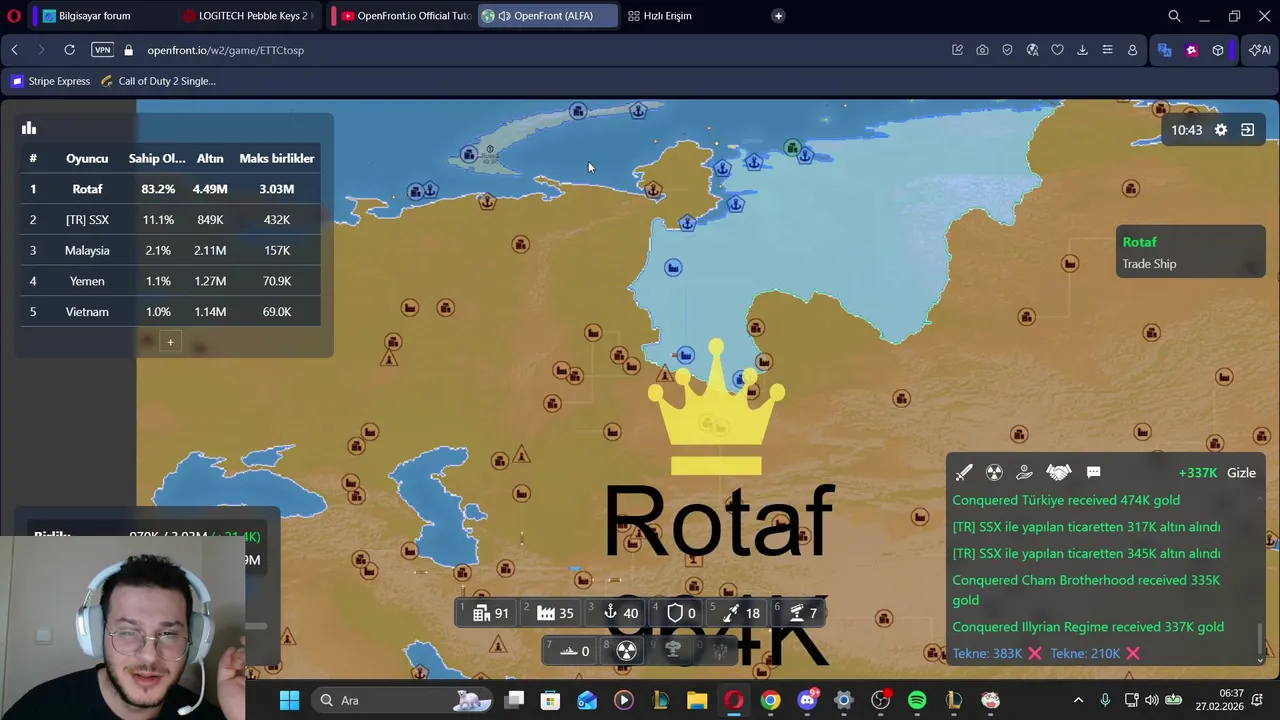Open Stripe Express bookmark
The width and height of the screenshot is (1280, 720).
point(51,81)
